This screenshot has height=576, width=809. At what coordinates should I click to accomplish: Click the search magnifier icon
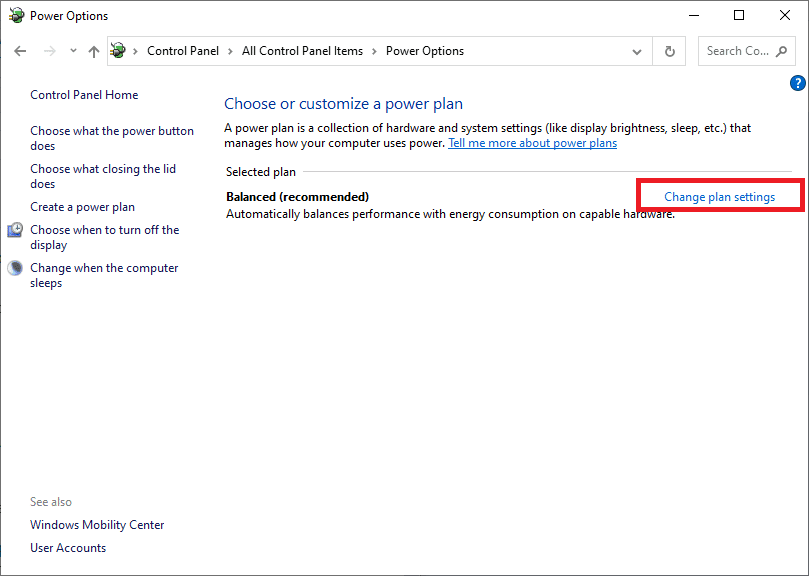click(x=782, y=51)
